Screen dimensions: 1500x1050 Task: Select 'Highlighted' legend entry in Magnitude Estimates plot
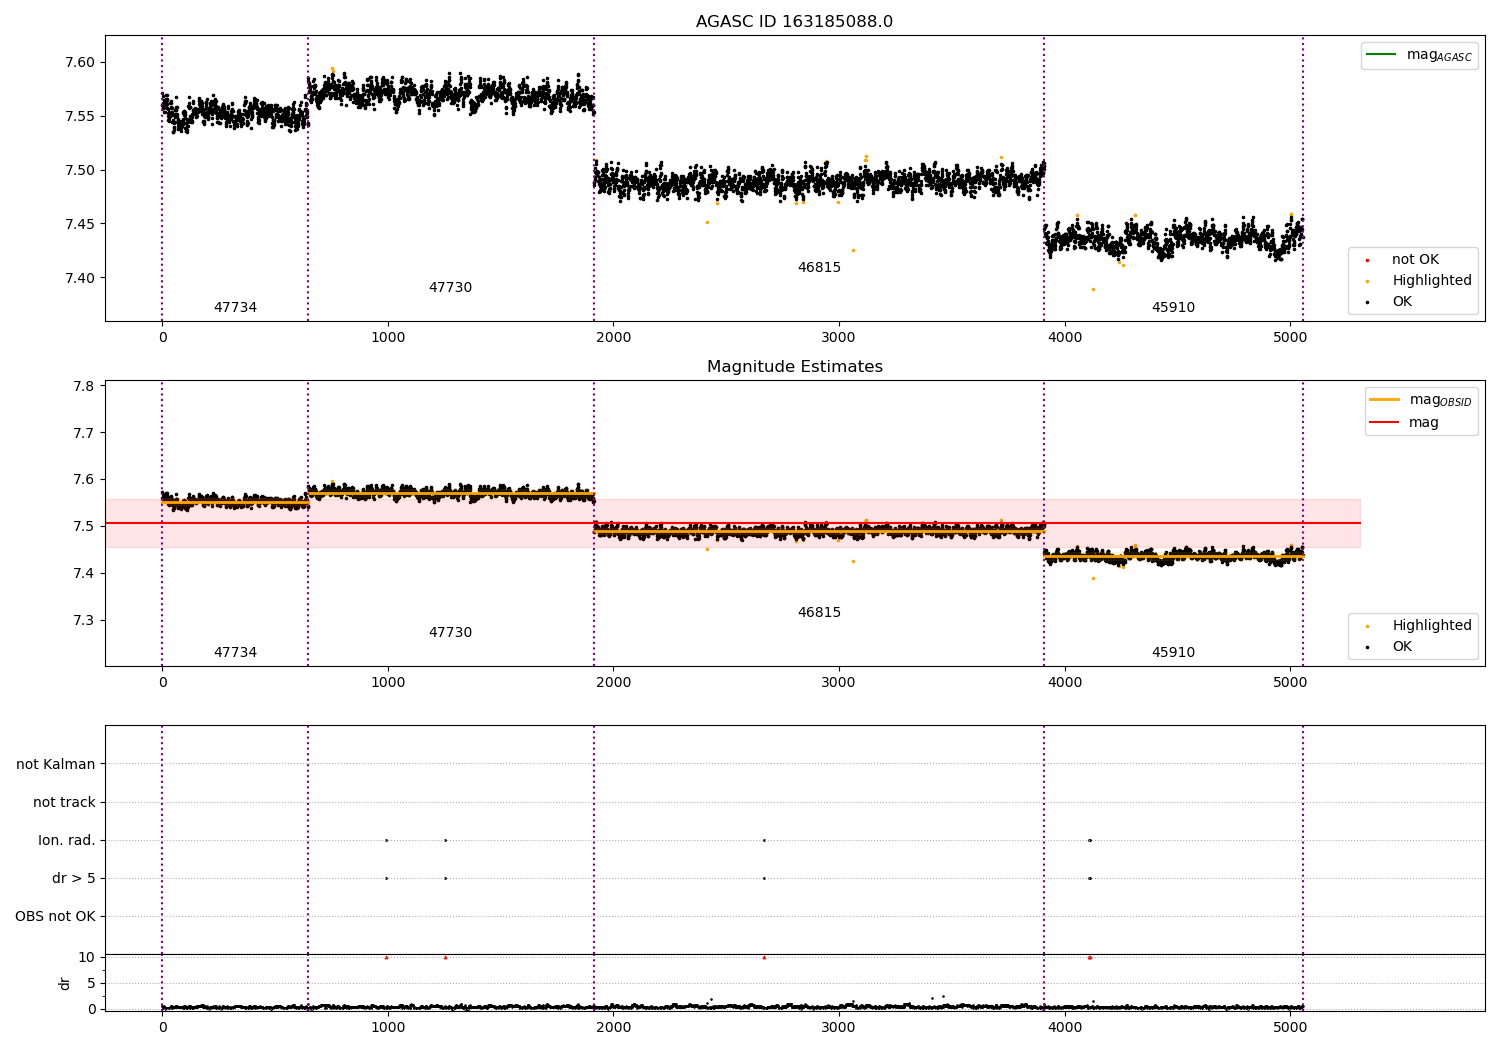tap(1432, 626)
